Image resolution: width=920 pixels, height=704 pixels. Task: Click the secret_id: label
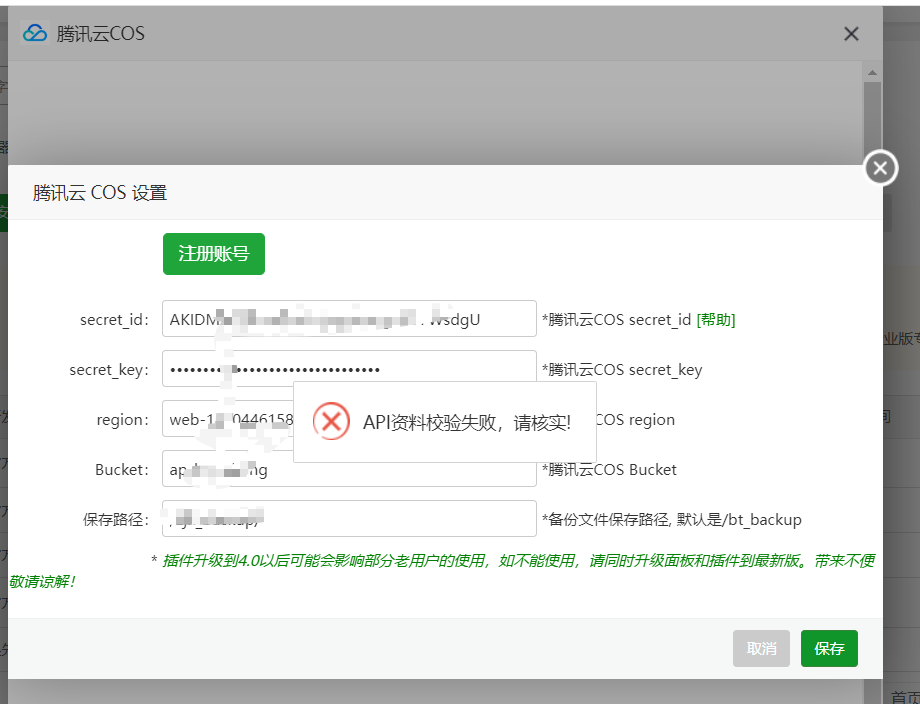(x=114, y=320)
